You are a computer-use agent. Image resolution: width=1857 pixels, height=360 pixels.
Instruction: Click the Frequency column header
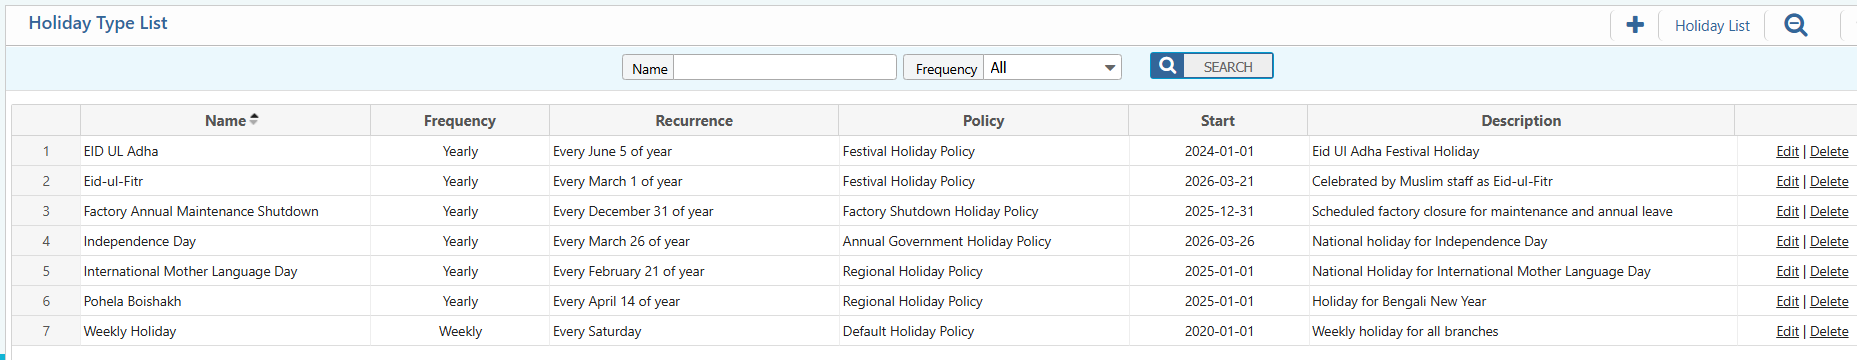(460, 120)
